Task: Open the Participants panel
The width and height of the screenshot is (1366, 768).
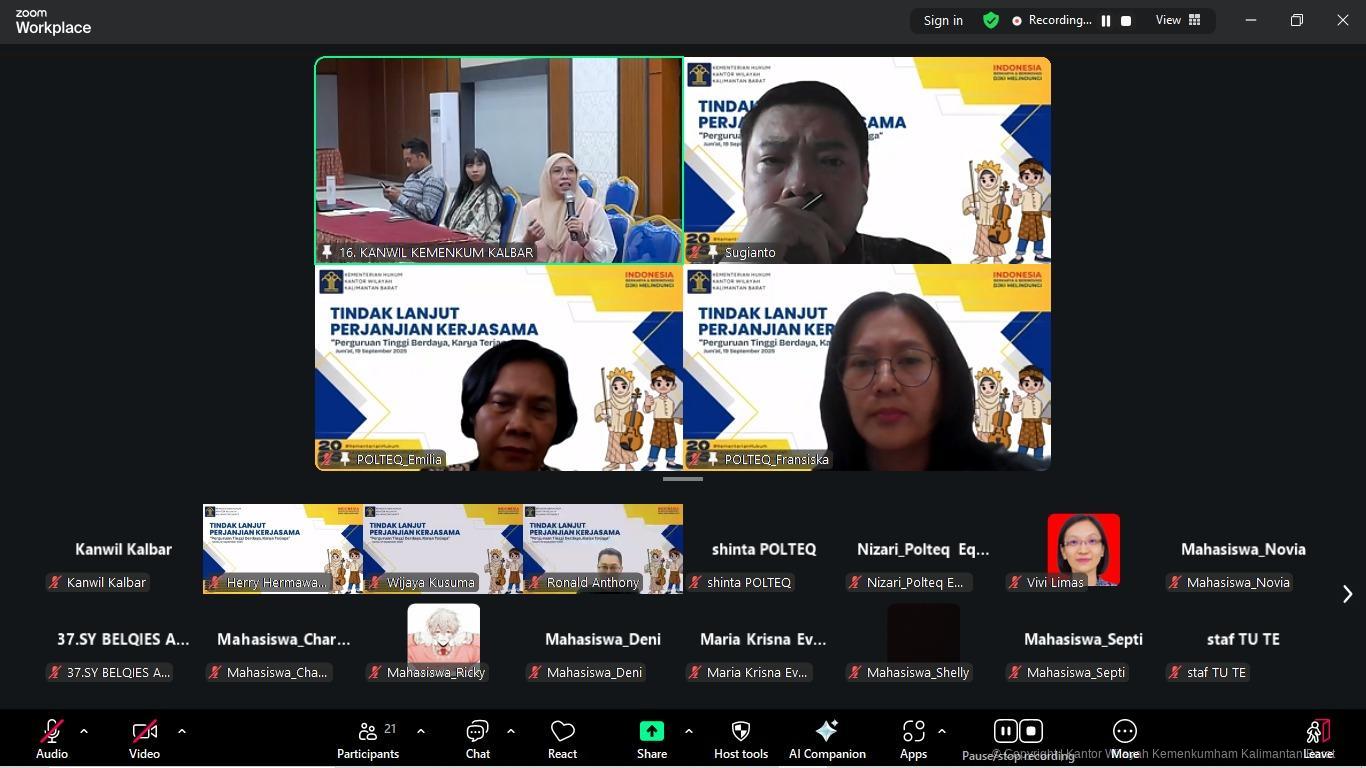Action: (368, 739)
